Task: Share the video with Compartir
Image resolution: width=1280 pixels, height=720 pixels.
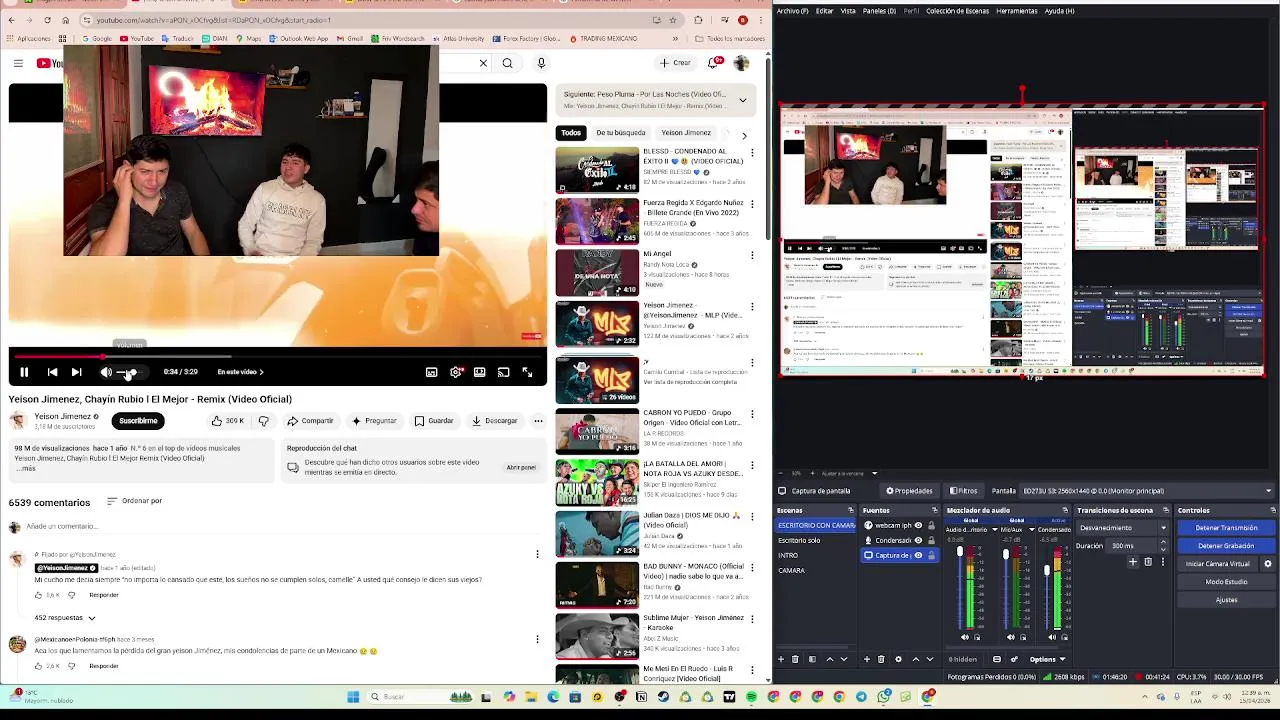Action: click(311, 421)
